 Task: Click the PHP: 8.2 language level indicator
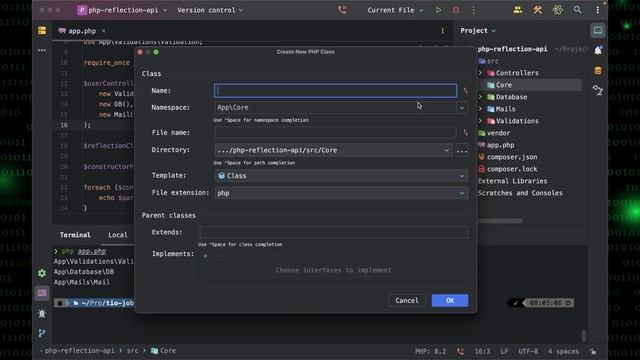pyautogui.click(x=430, y=351)
